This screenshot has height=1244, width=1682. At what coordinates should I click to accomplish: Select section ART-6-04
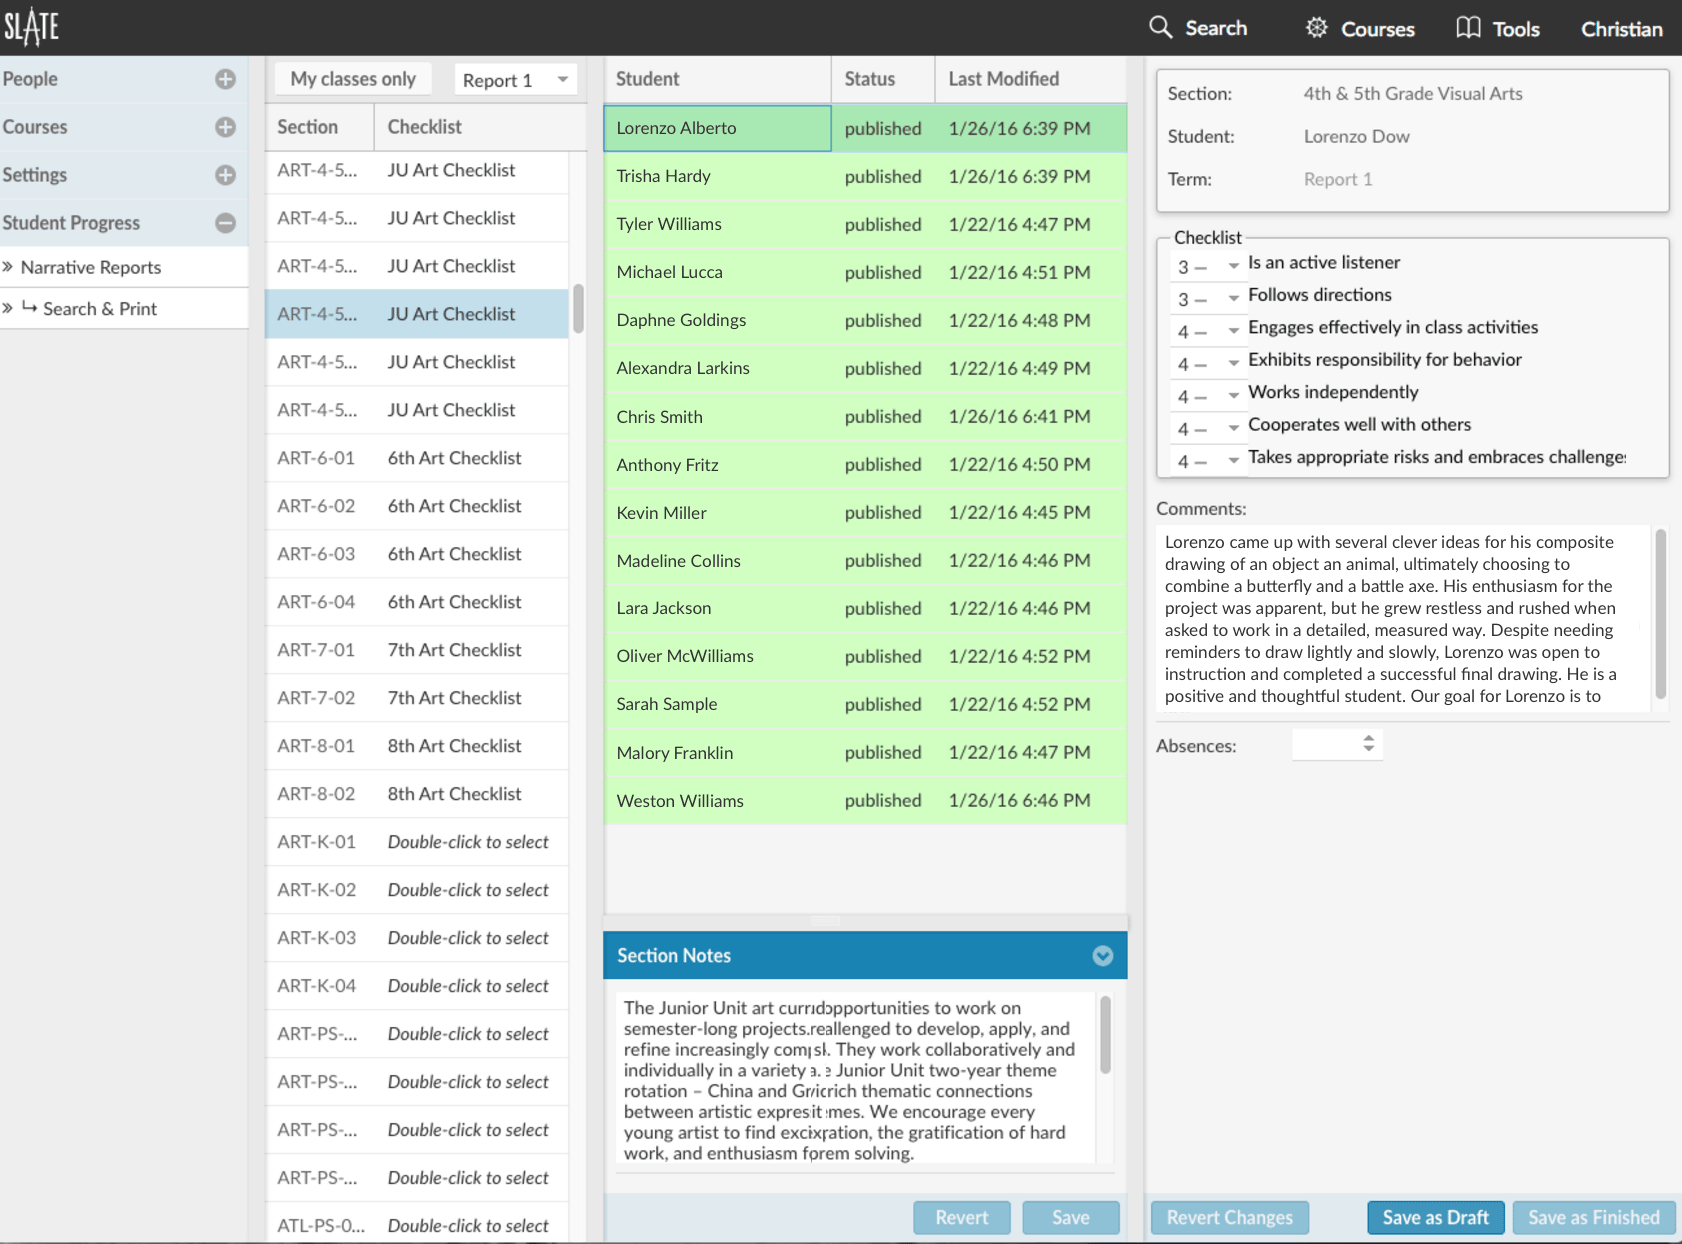pos(417,602)
